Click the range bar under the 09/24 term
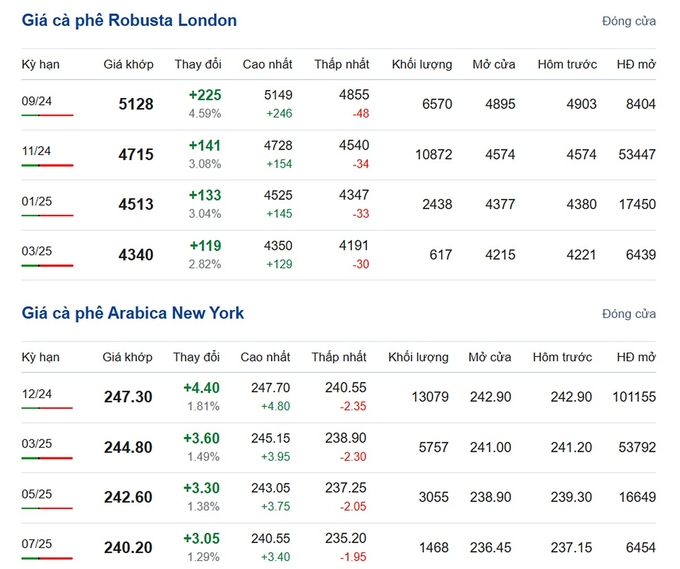680x569 pixels. 47,115
